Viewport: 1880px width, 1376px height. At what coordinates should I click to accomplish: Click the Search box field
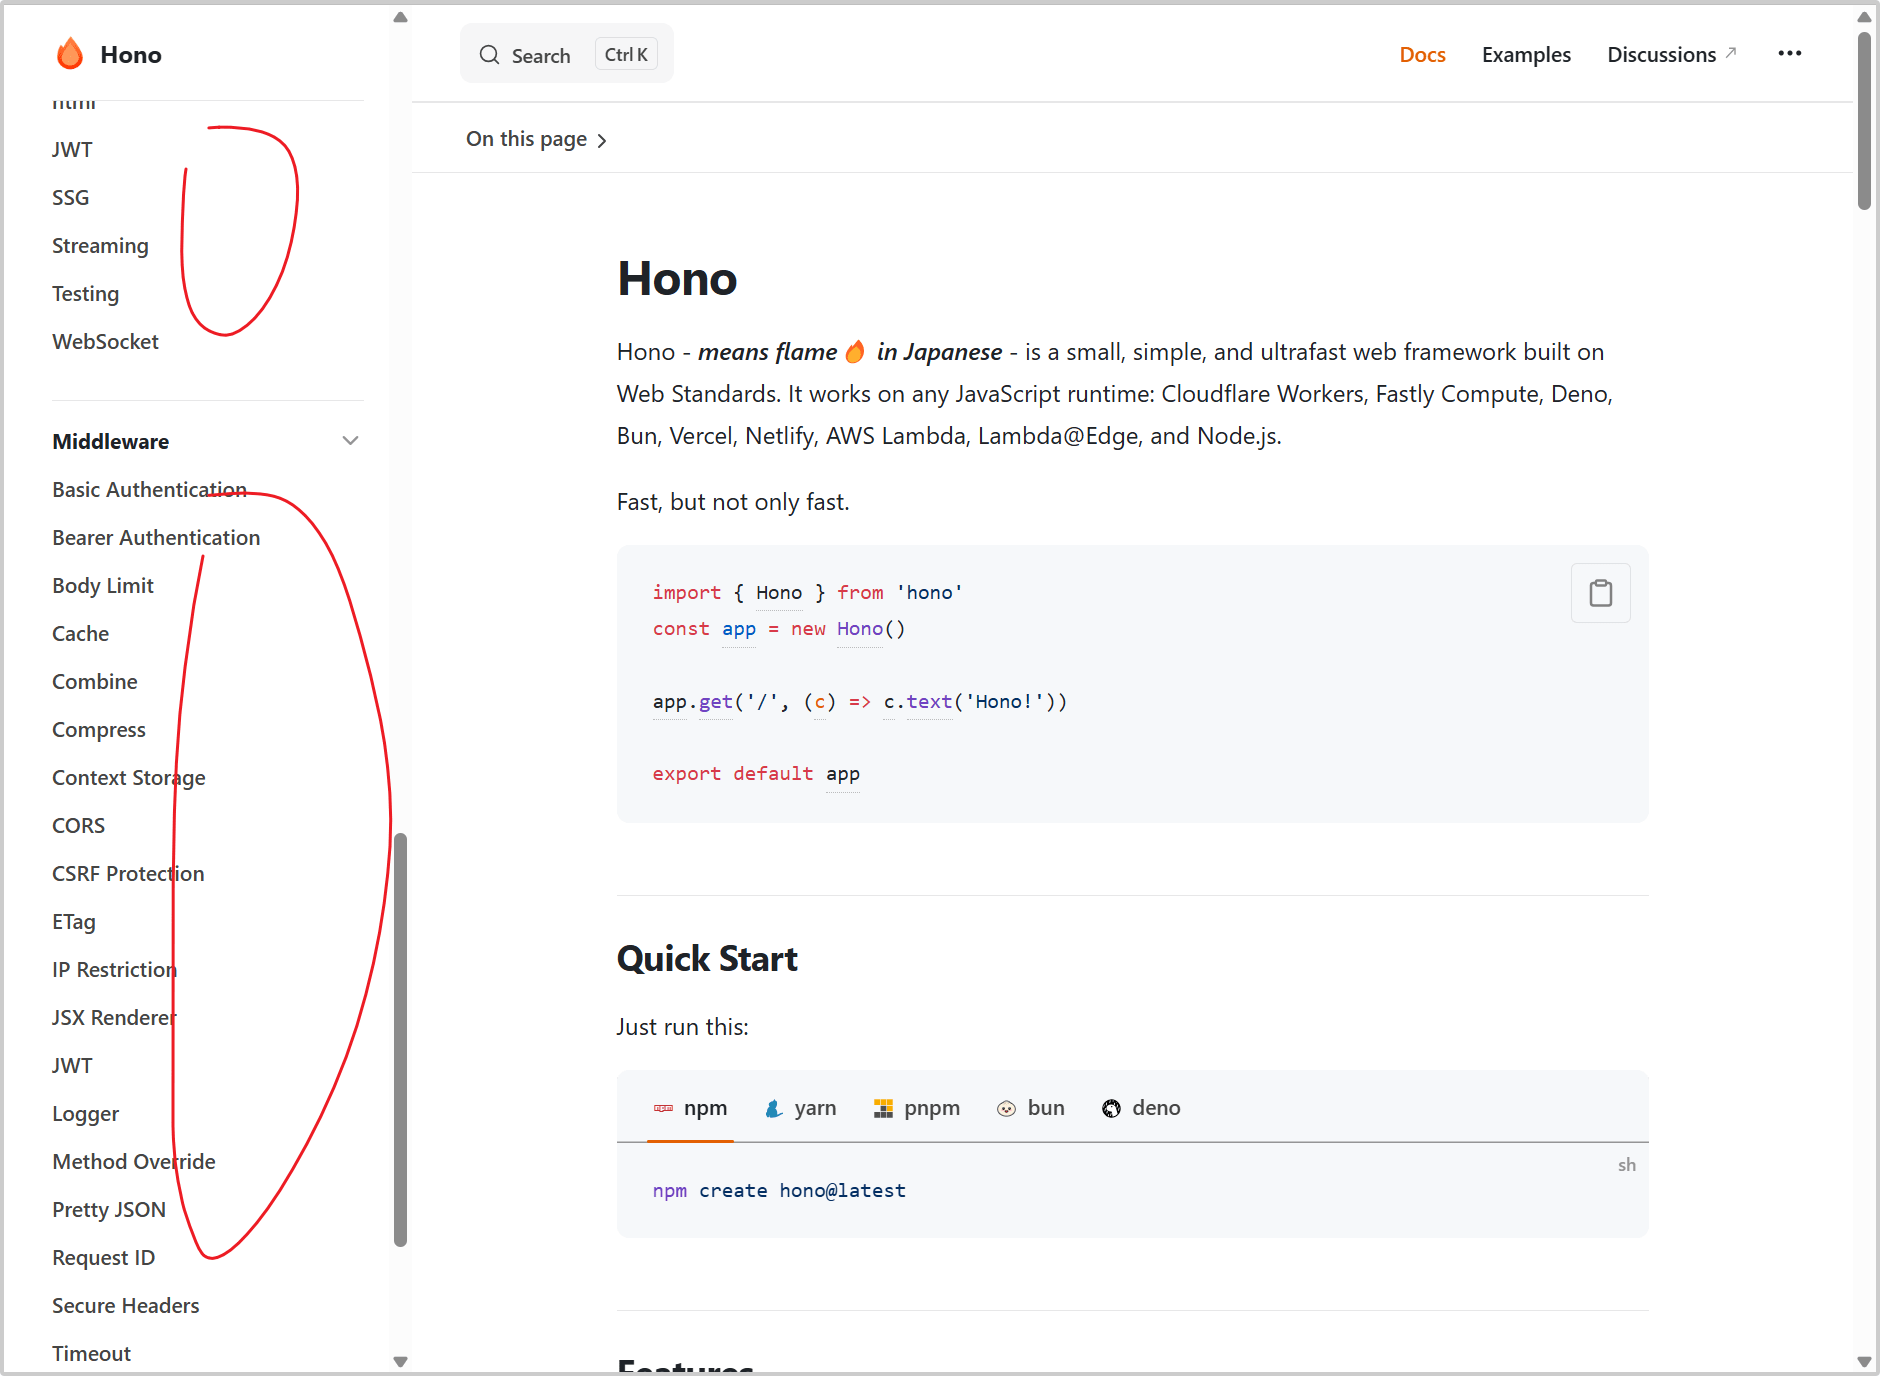566,55
